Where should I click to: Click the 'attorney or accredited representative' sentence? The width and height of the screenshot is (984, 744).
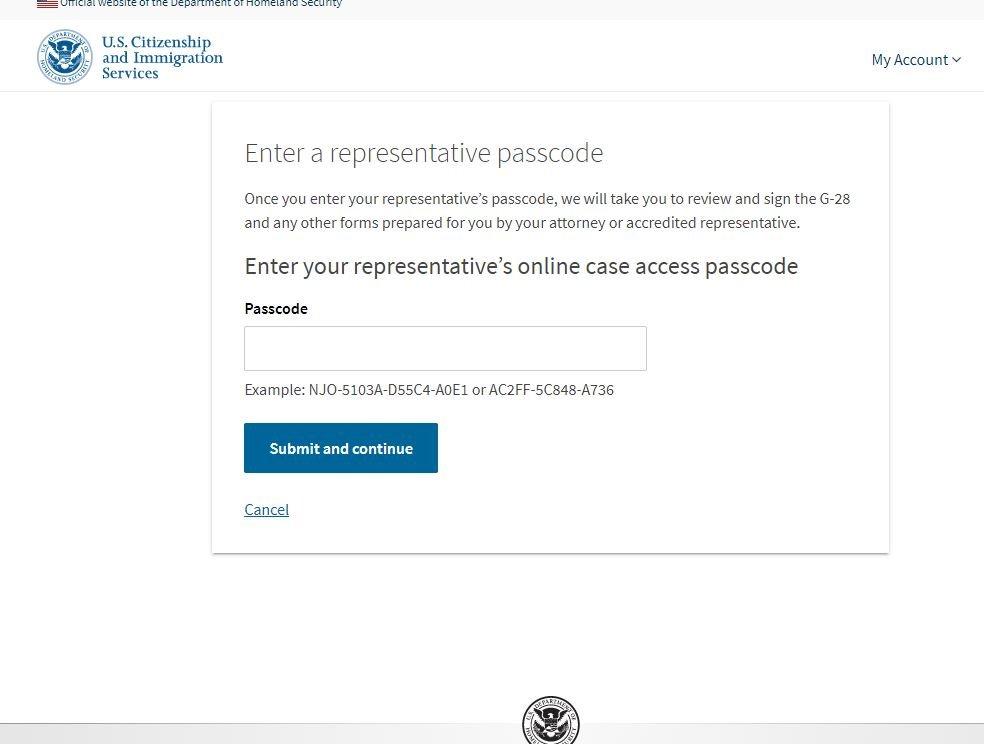pyautogui.click(x=673, y=223)
